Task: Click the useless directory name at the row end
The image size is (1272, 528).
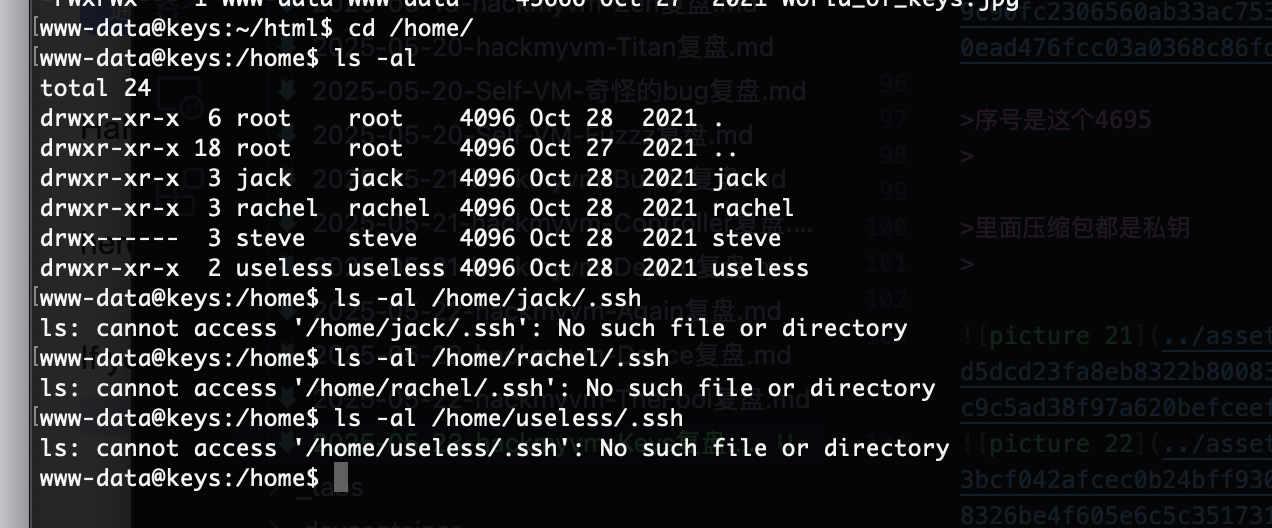Action: (760, 268)
